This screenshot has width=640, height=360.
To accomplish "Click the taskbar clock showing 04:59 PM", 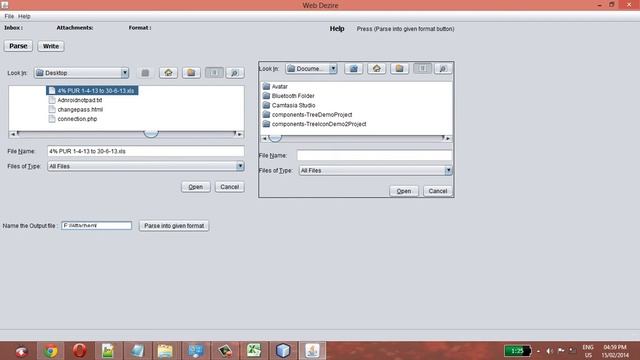I will tap(614, 351).
